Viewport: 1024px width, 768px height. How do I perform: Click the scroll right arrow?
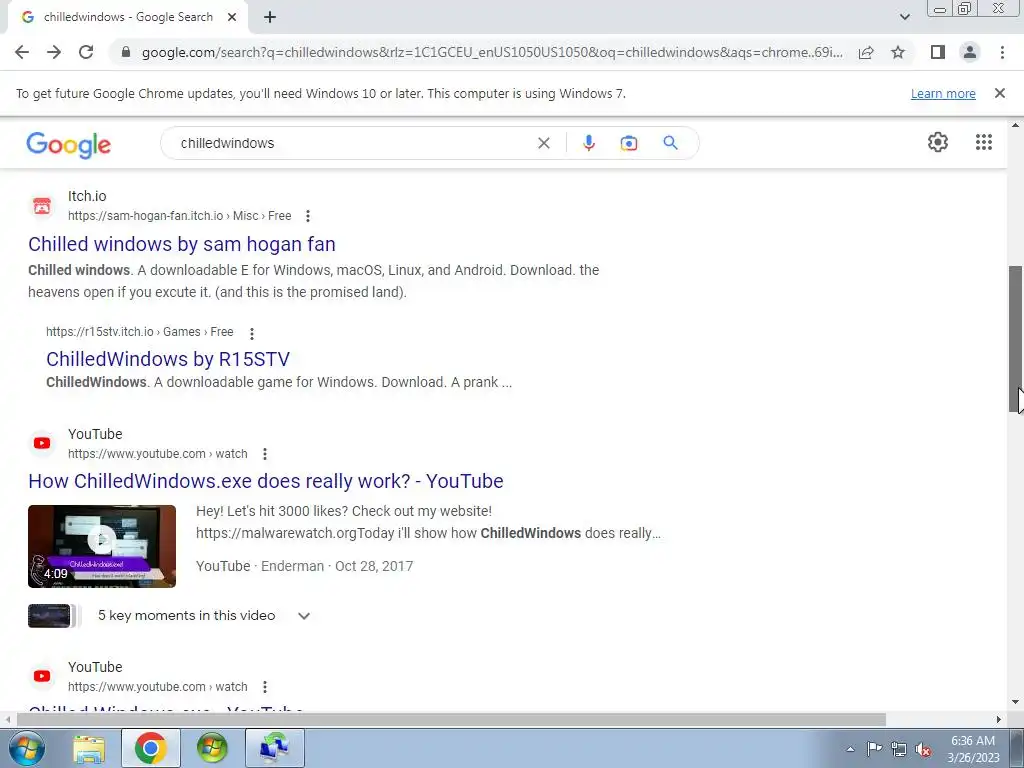999,719
